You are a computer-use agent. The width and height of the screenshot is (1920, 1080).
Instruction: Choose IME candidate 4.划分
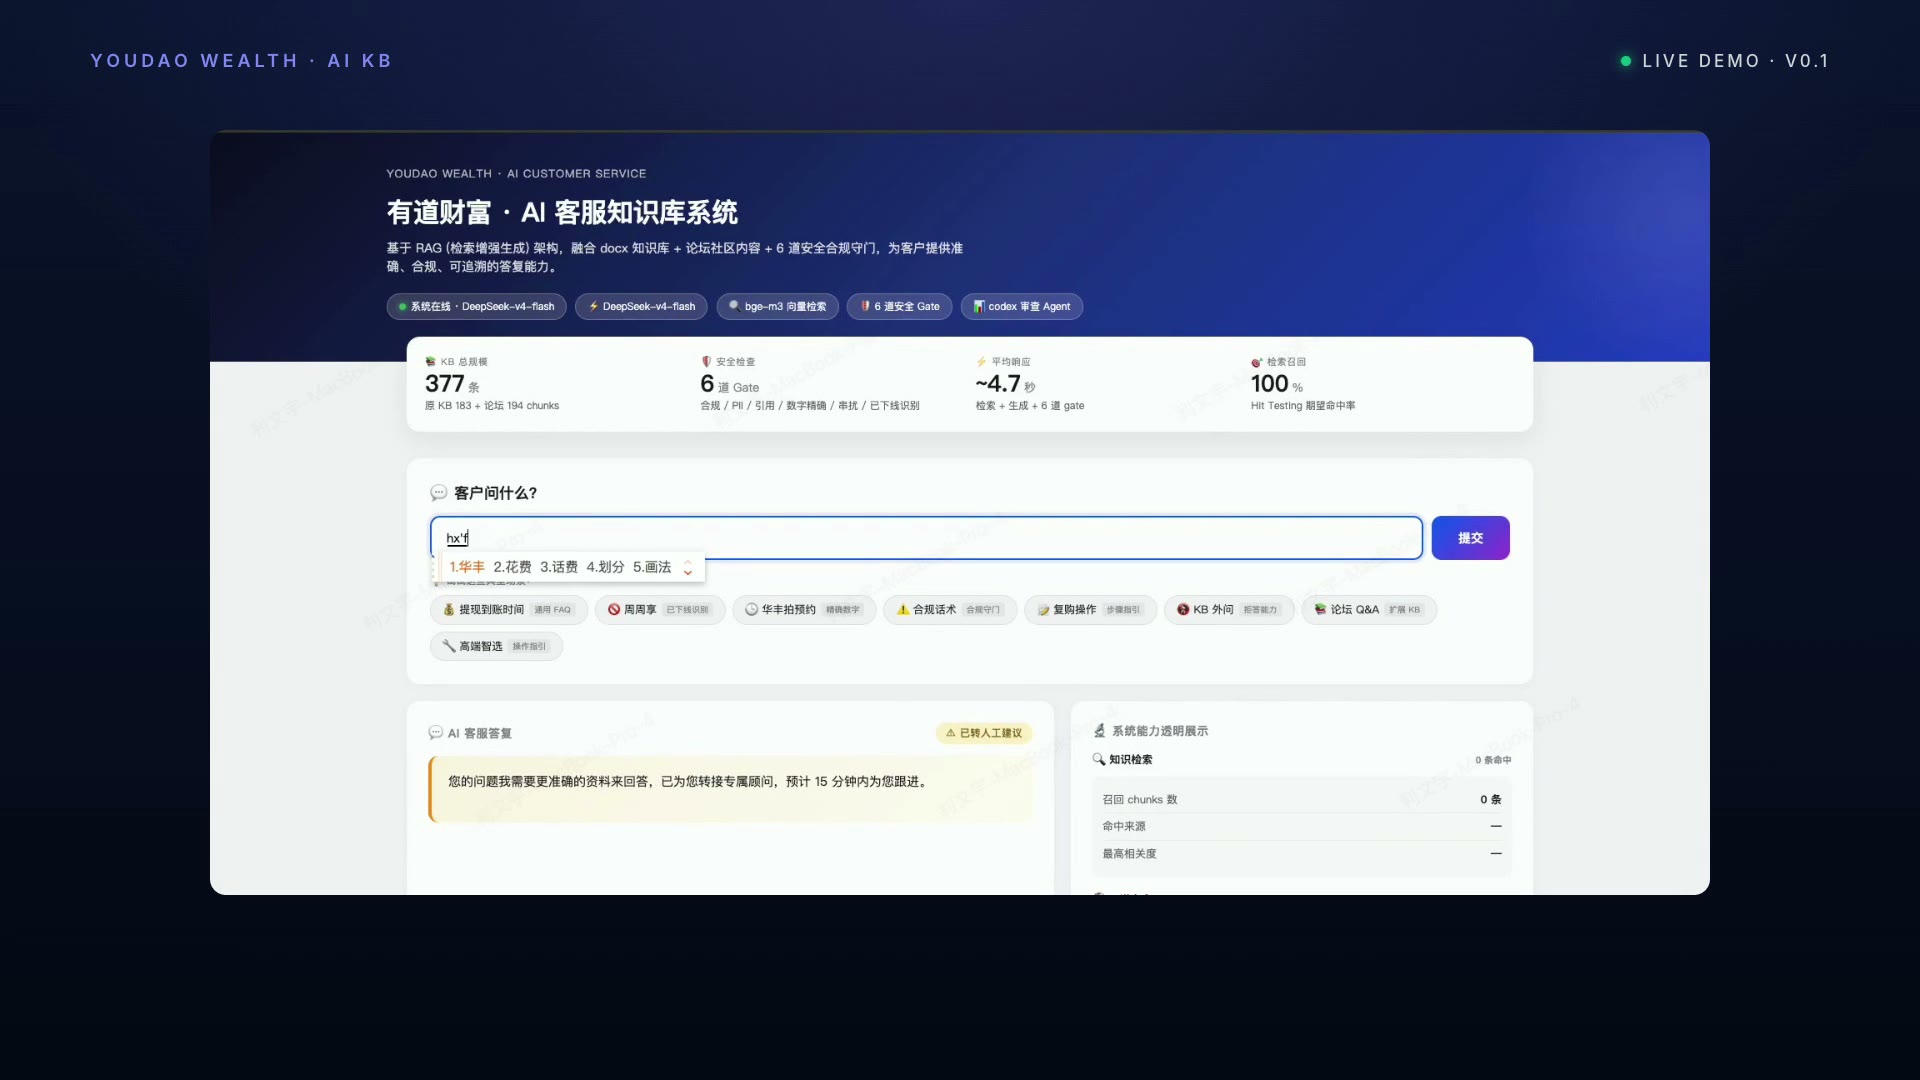click(x=605, y=567)
